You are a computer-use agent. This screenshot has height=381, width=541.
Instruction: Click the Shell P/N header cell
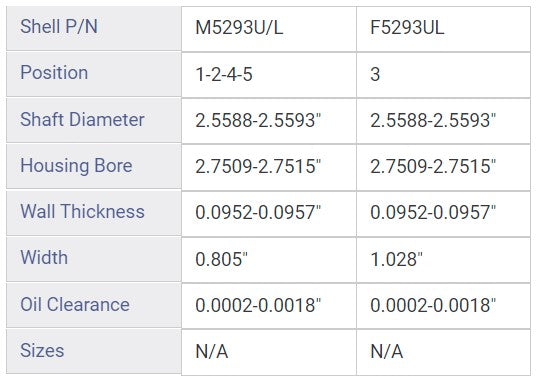pyautogui.click(x=94, y=28)
